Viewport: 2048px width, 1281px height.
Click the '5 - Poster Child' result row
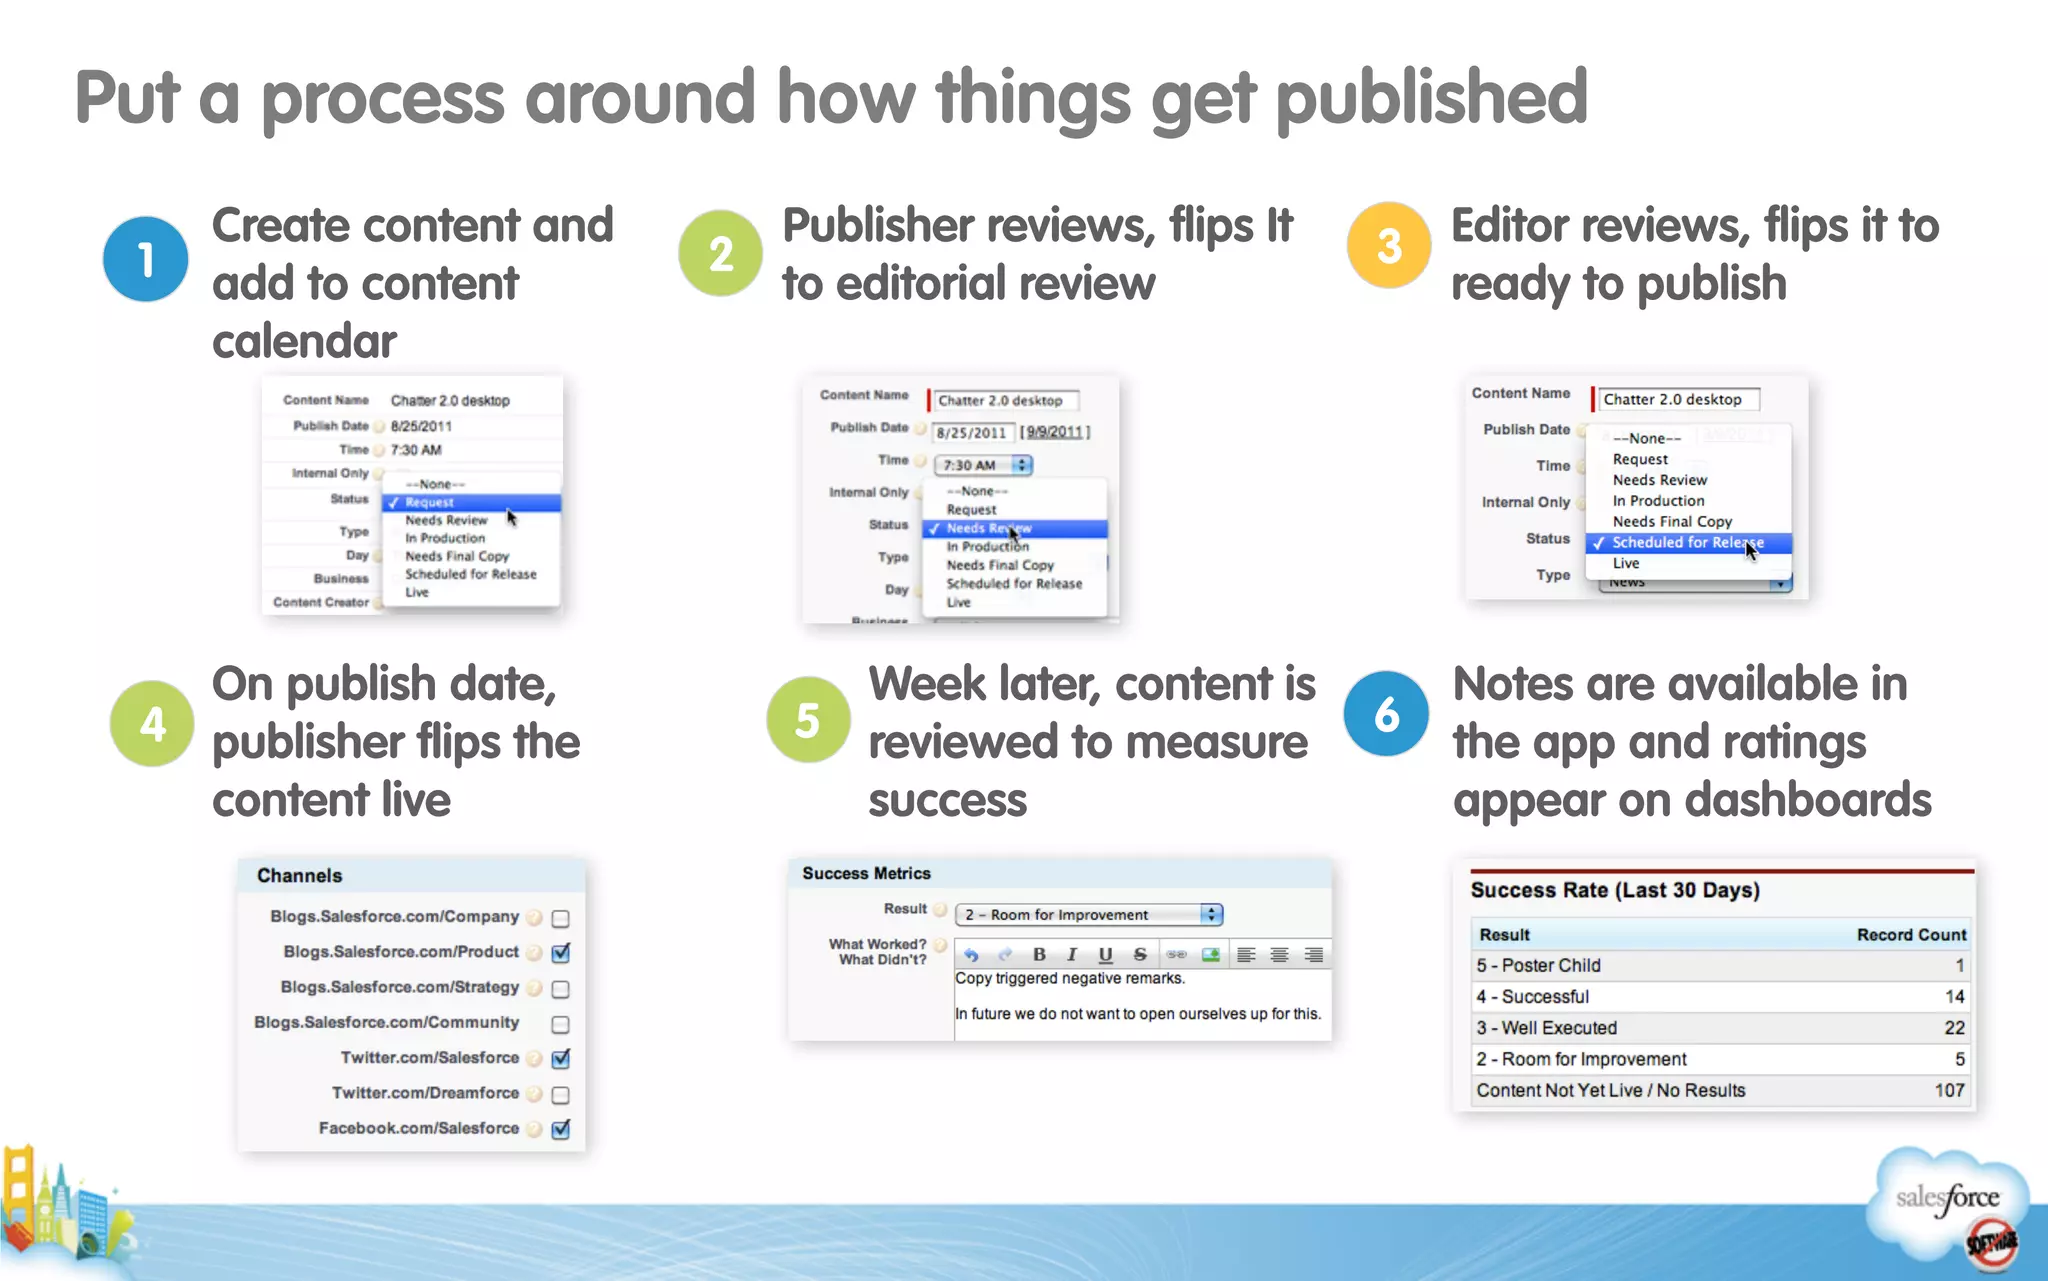[1720, 966]
